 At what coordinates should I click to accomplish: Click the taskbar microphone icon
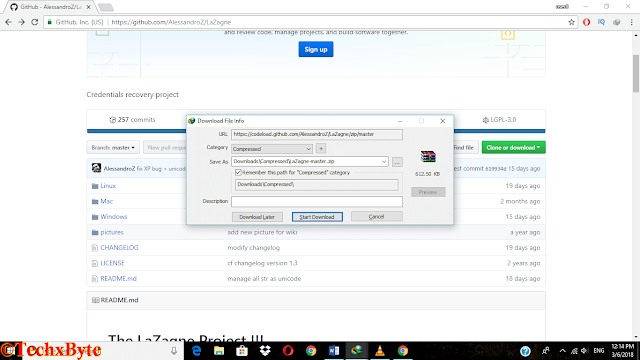pos(174,351)
